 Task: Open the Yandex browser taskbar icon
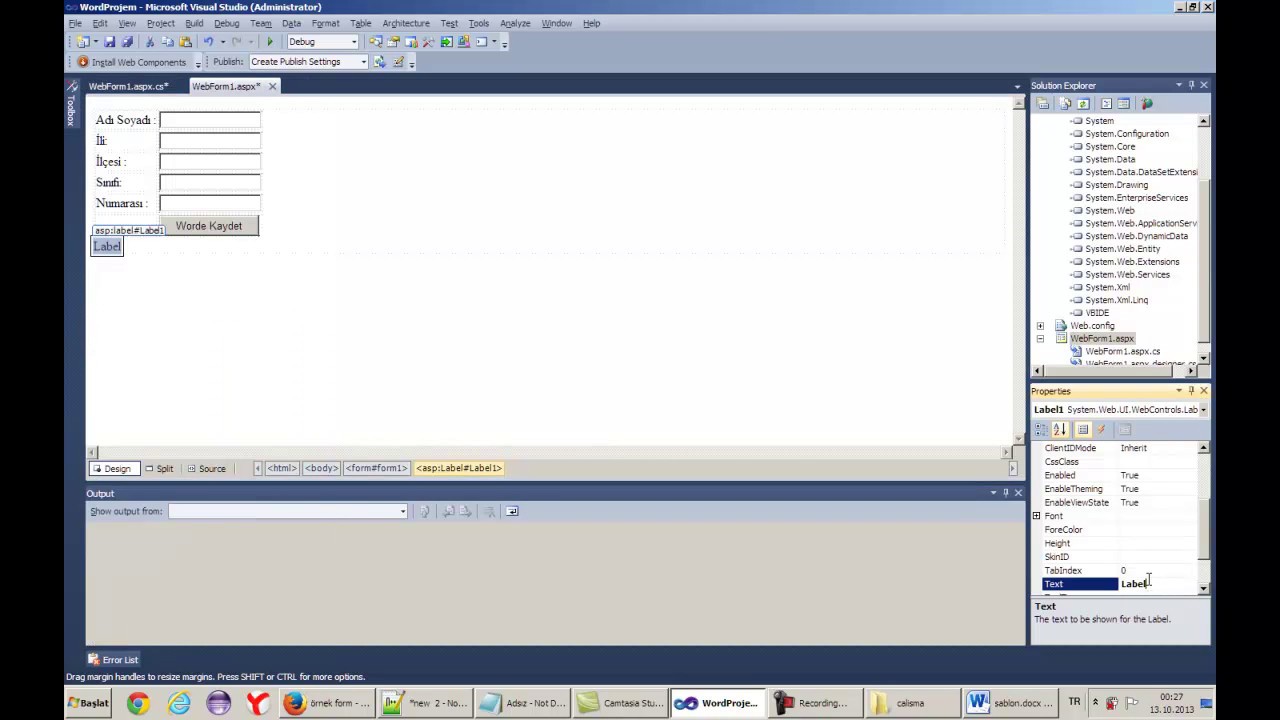[x=258, y=703]
